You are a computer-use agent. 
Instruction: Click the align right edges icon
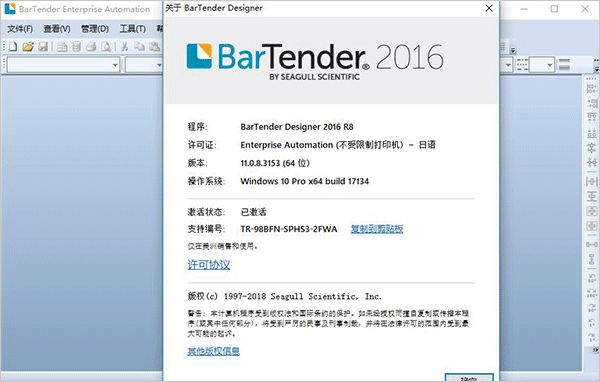[x=592, y=103]
